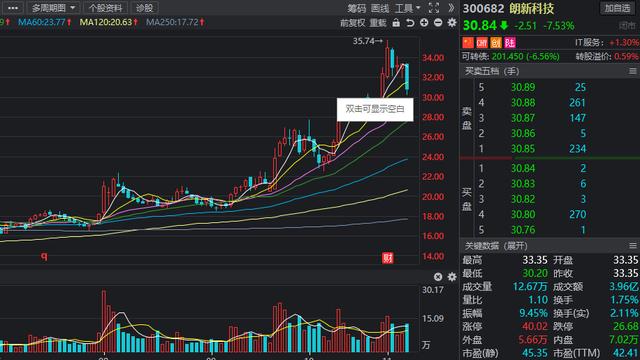Click the 市盈(静) 45.35 value
Image resolution: width=640 pixels, height=360 pixels.
click(x=535, y=353)
